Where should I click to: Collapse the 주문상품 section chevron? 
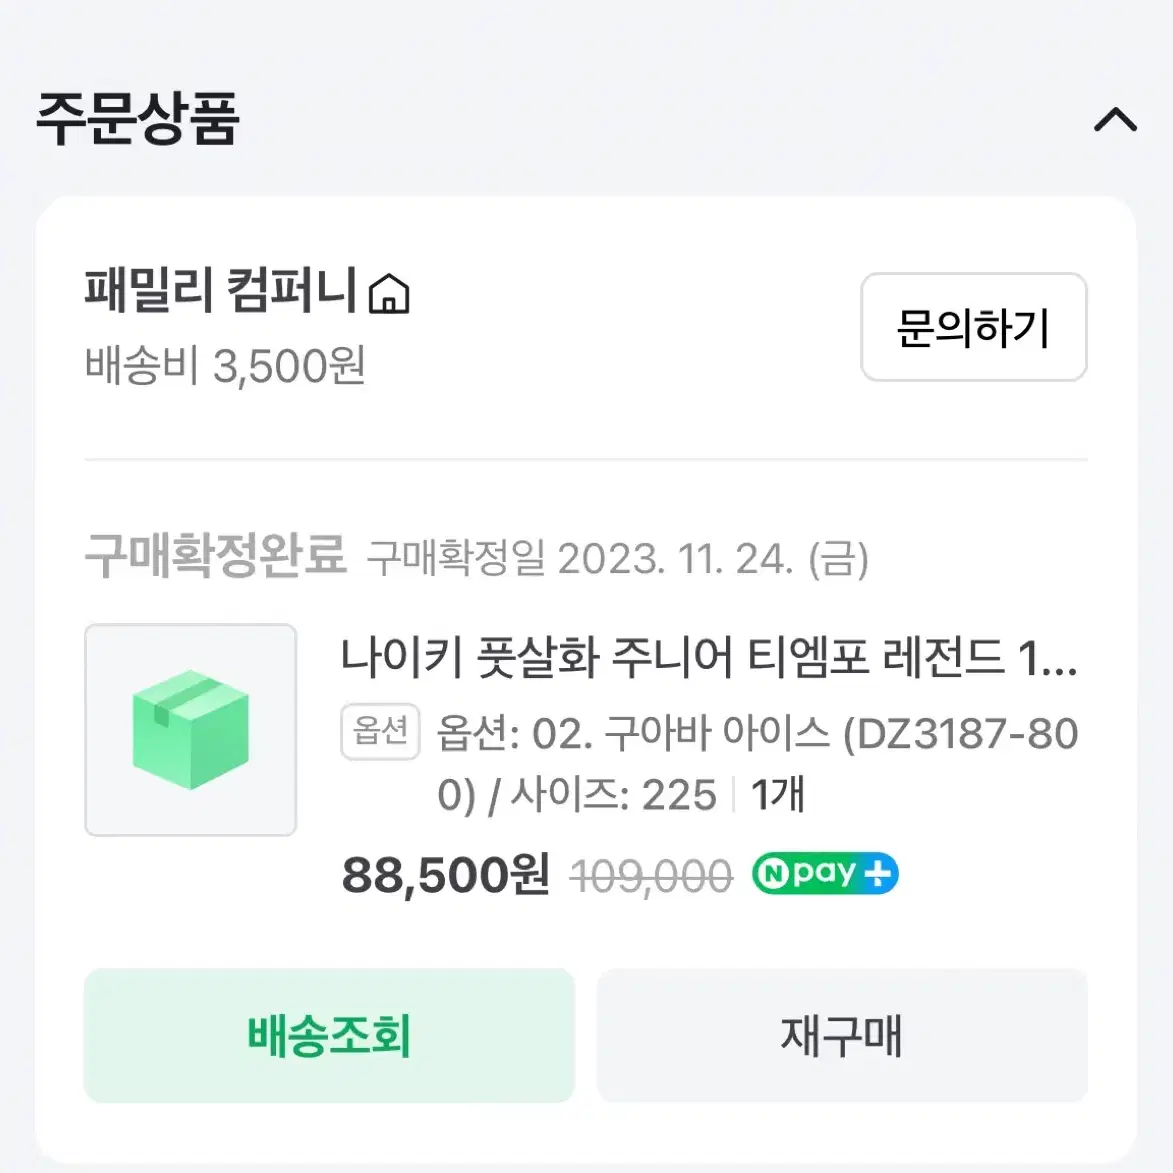pyautogui.click(x=1115, y=120)
